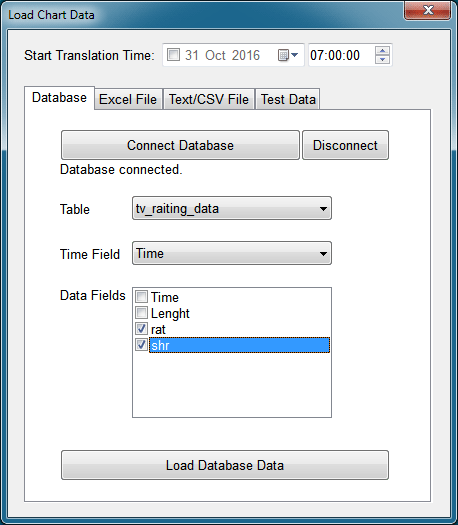Image resolution: width=458 pixels, height=525 pixels.
Task: Open the Test Data tab
Action: [x=288, y=99]
